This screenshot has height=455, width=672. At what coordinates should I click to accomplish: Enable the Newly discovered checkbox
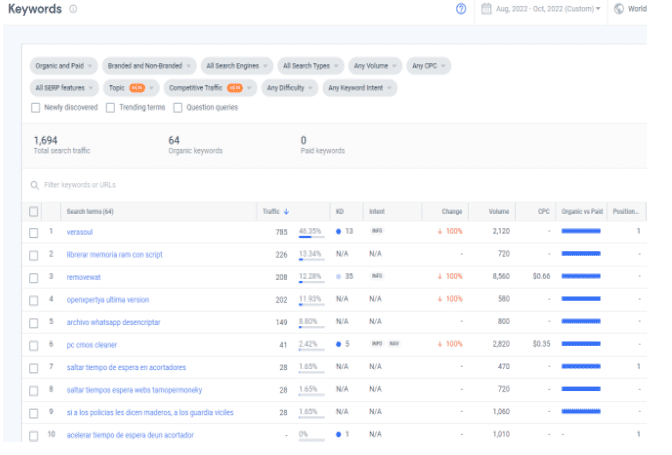(36, 107)
